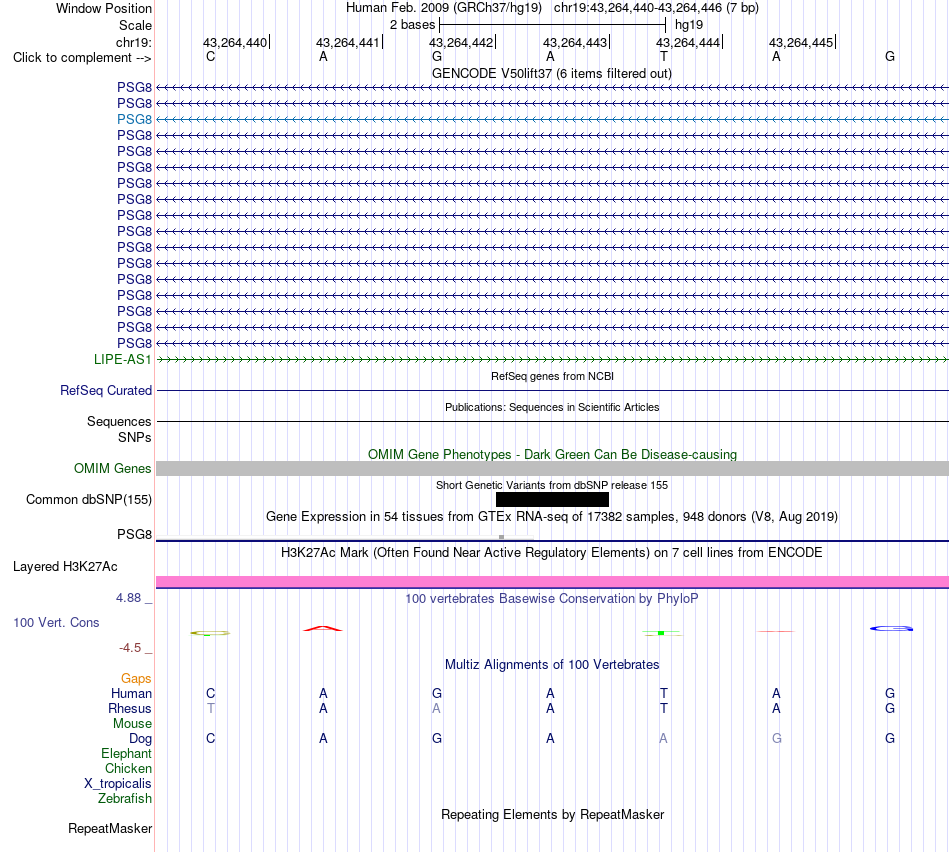Open the 'H3K27Ac Mark' ENCODE track title
The width and height of the screenshot is (950, 852).
point(552,553)
